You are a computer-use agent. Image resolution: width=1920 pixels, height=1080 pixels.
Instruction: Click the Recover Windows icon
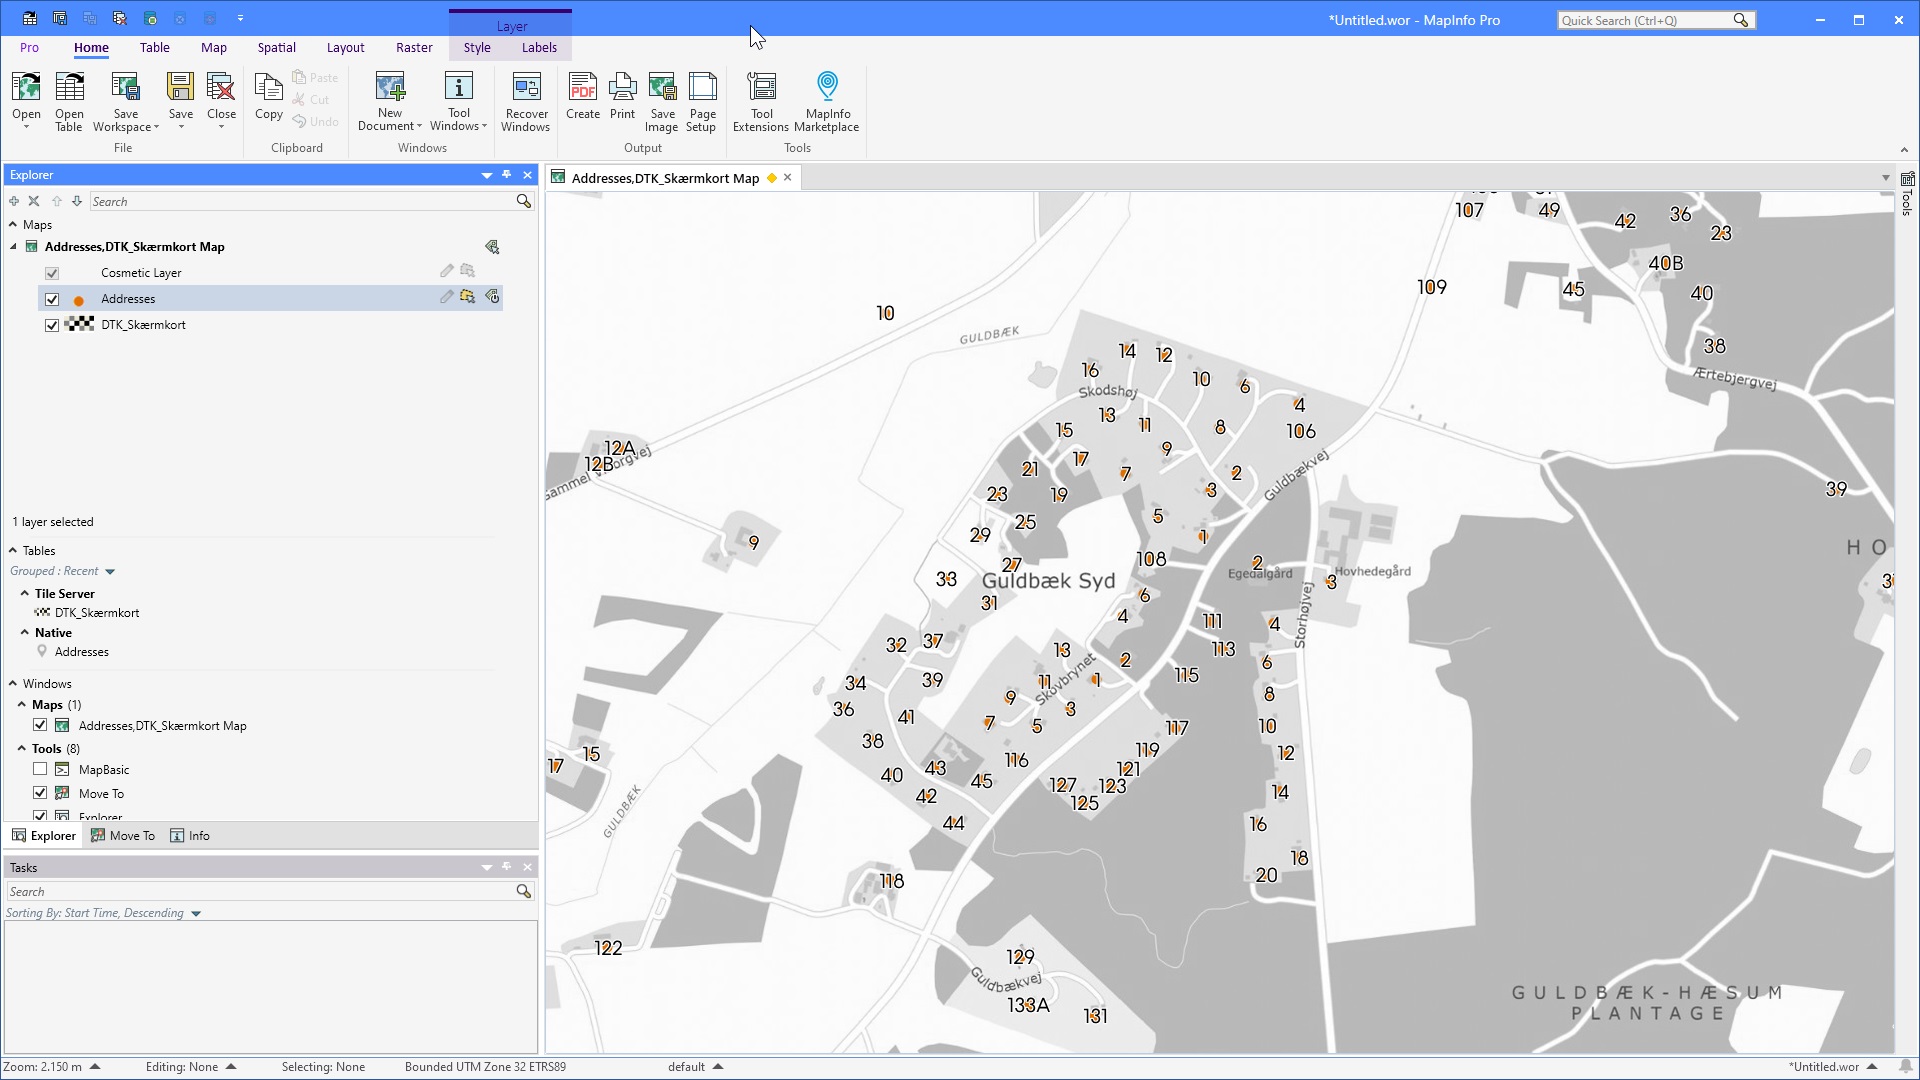coord(526,87)
